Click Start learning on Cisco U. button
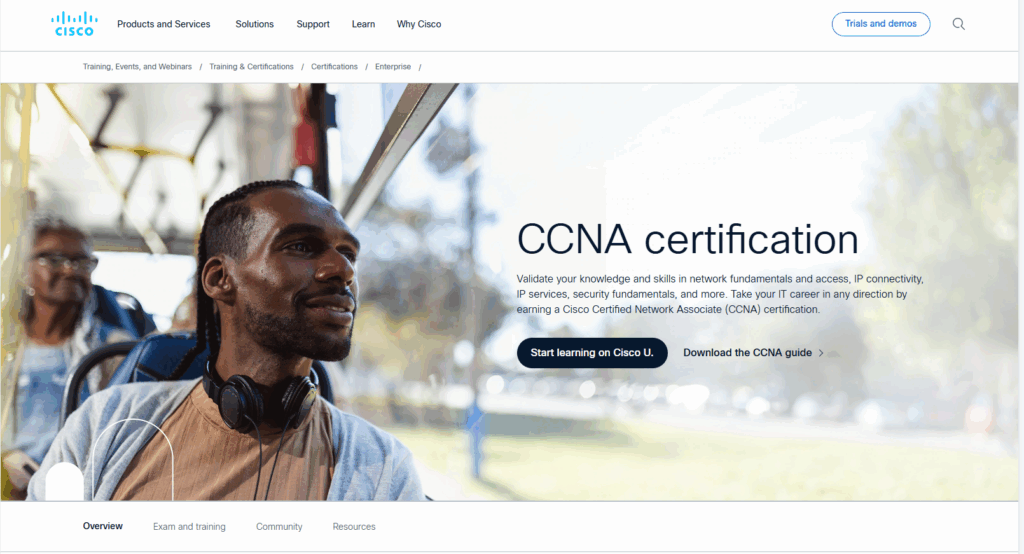1024x554 pixels. pos(592,353)
